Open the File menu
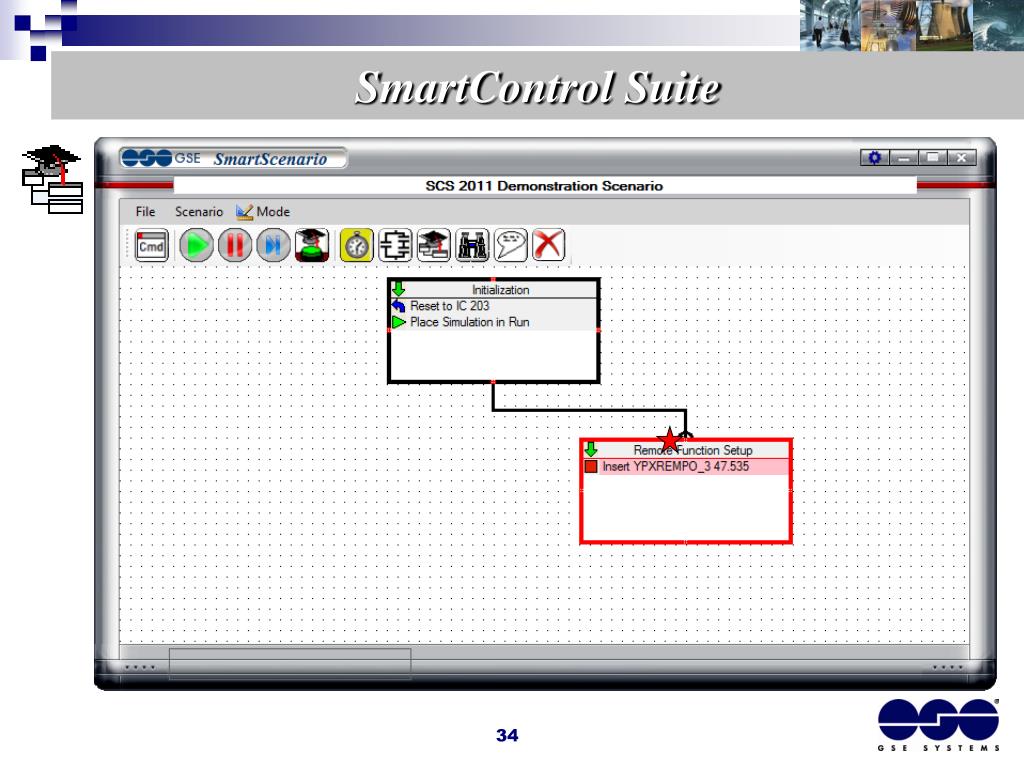The image size is (1024, 768). [x=145, y=212]
